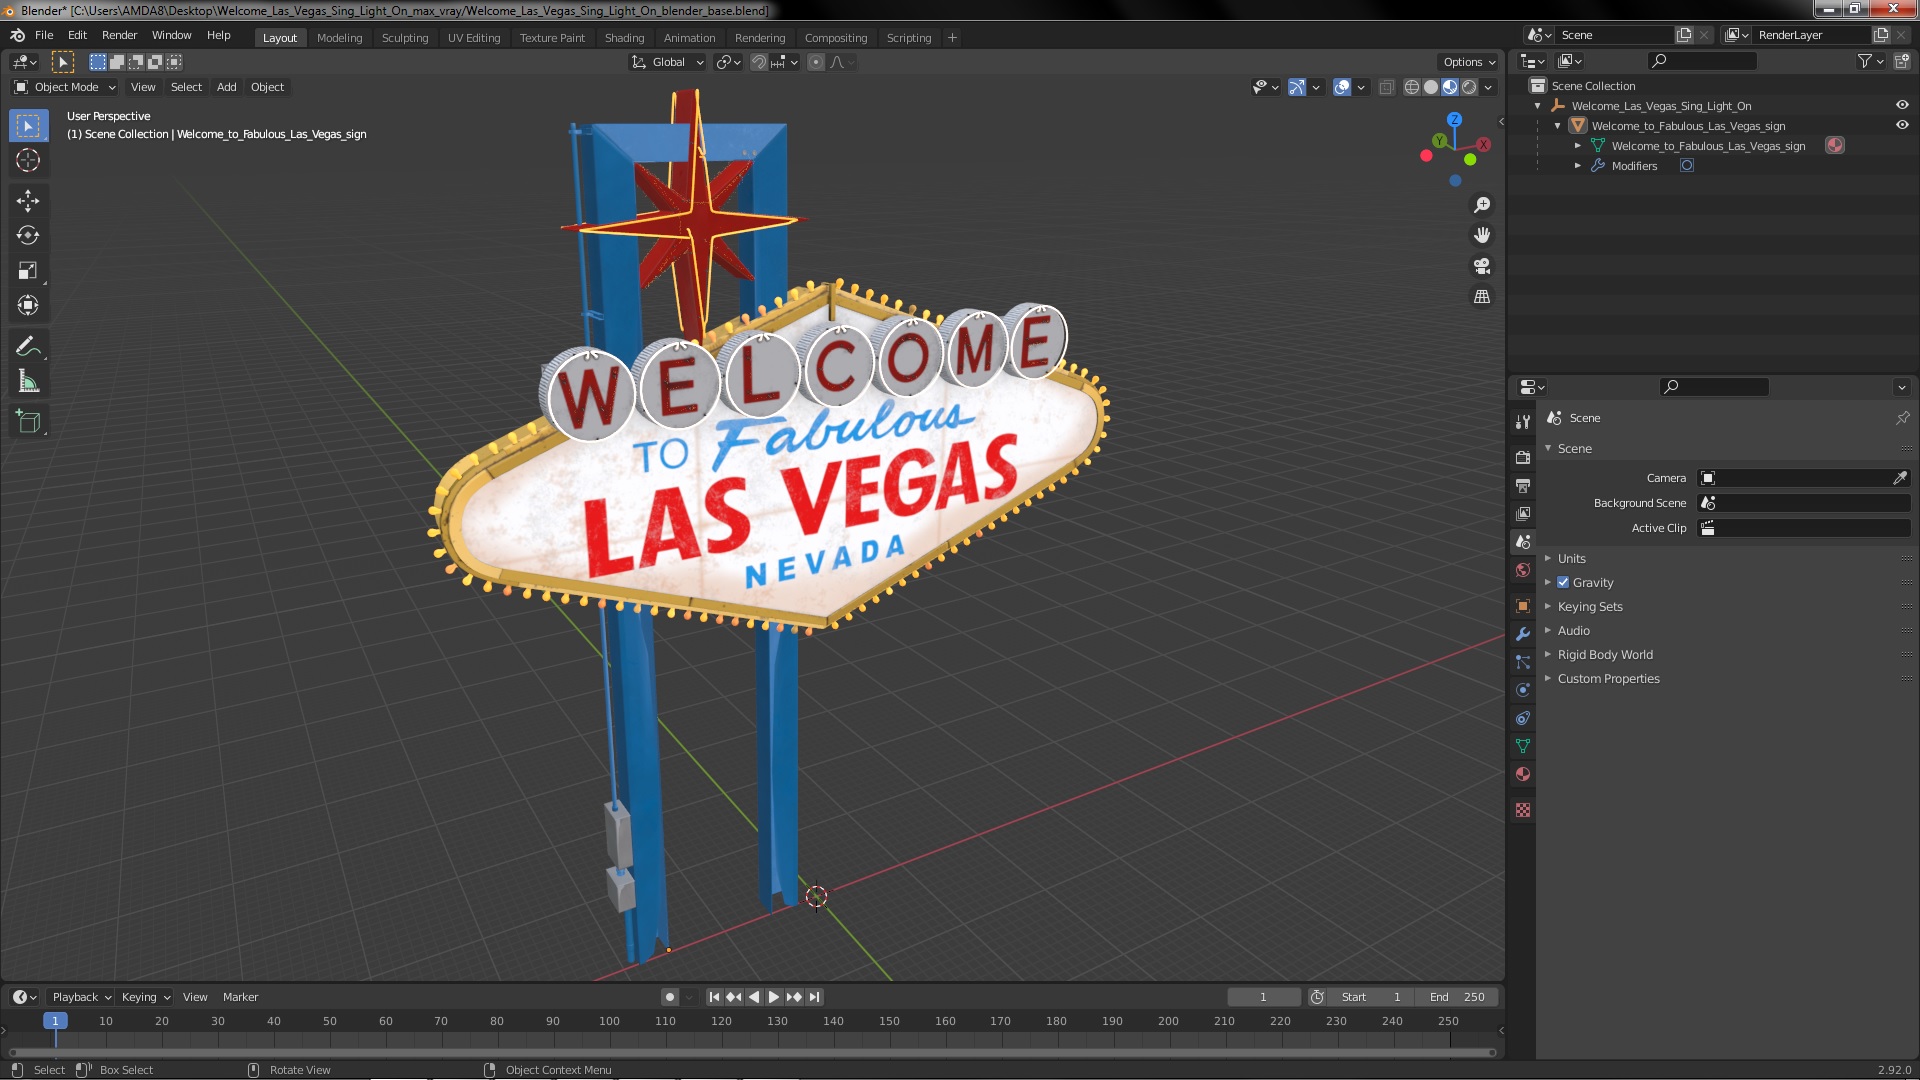This screenshot has height=1080, width=1920.
Task: Expand Keying Sets panel
Action: point(1589,607)
